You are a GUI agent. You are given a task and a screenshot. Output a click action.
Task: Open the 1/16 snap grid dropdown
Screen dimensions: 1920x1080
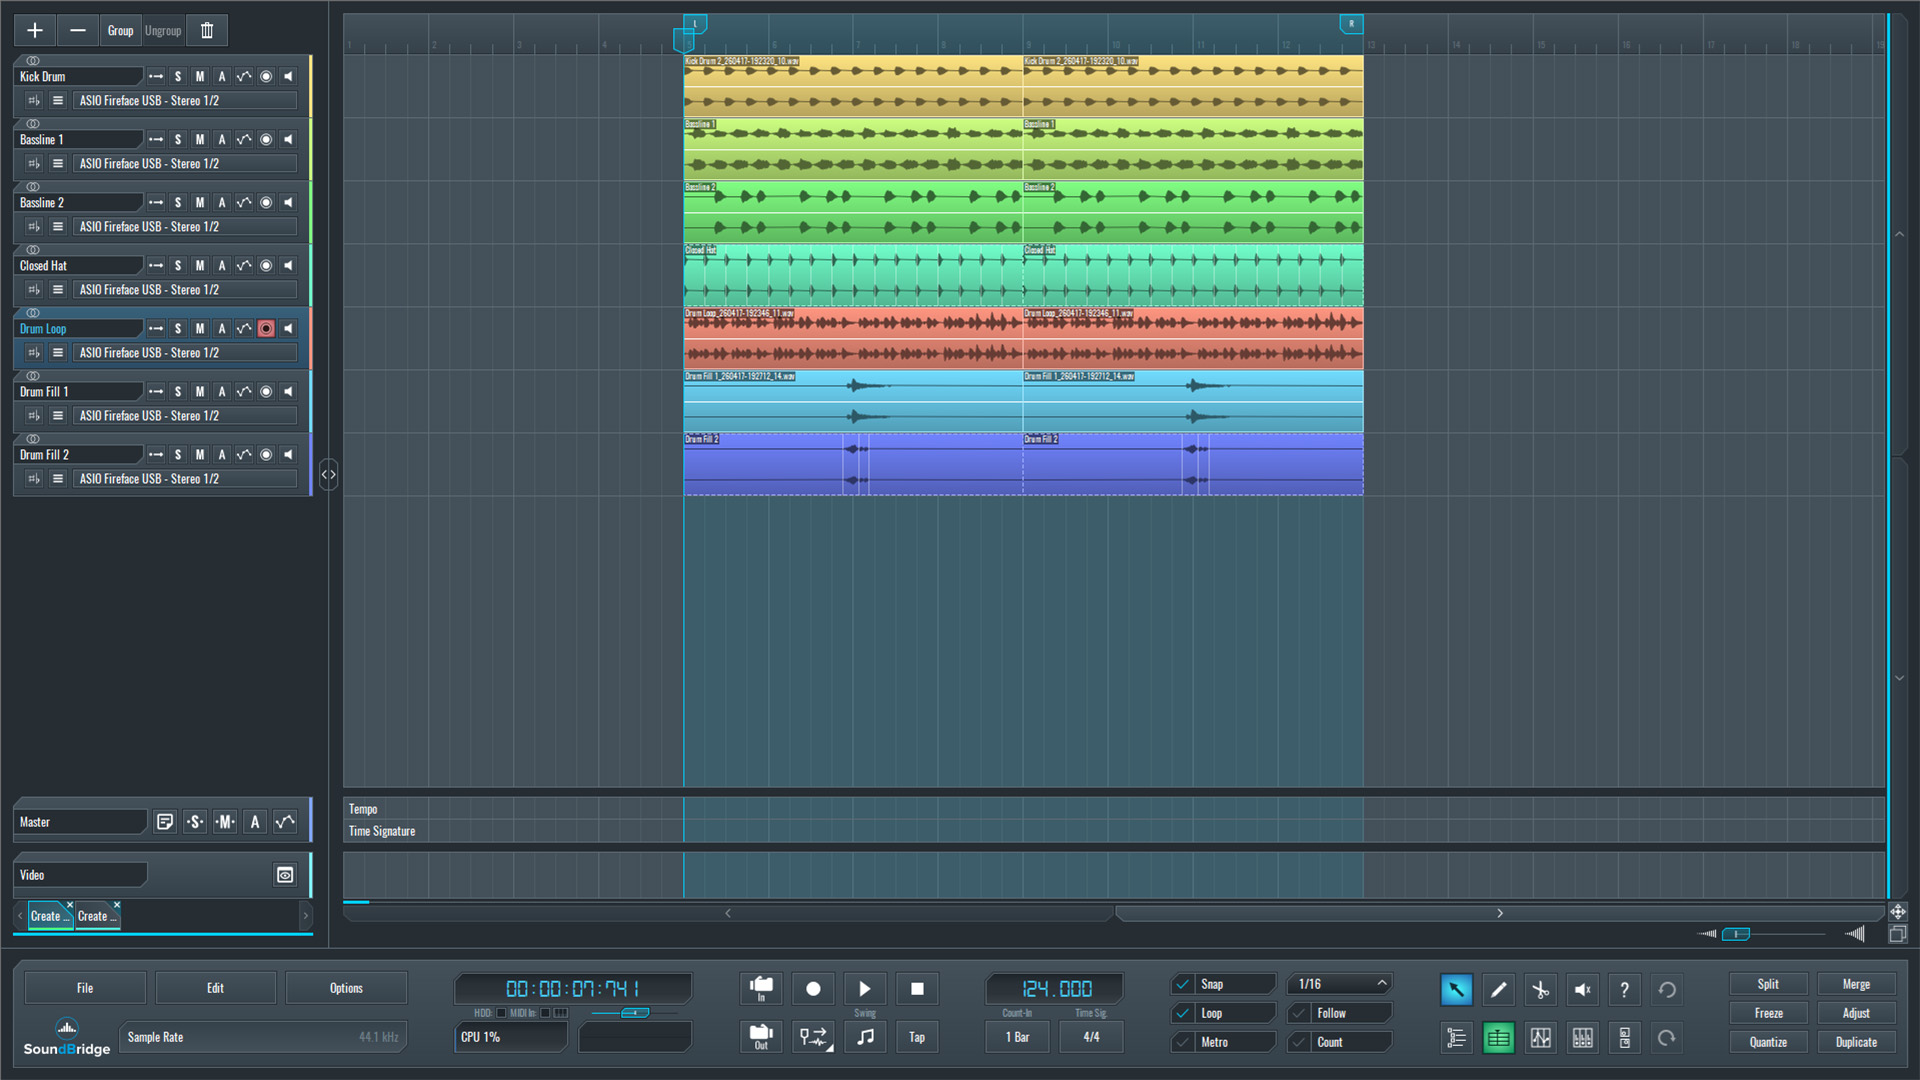pos(1340,984)
